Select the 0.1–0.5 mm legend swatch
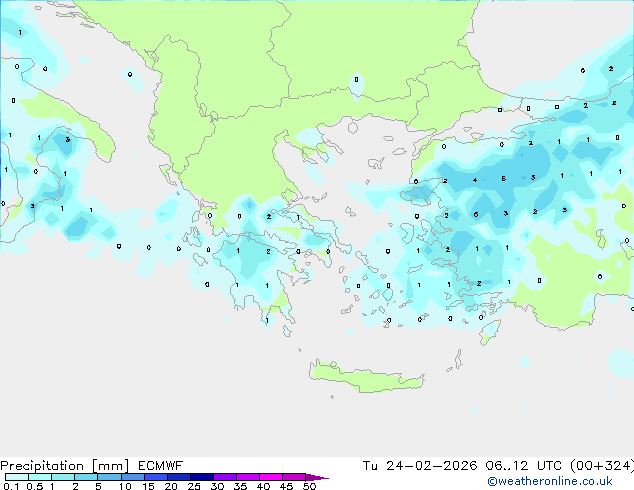 (x=17, y=477)
